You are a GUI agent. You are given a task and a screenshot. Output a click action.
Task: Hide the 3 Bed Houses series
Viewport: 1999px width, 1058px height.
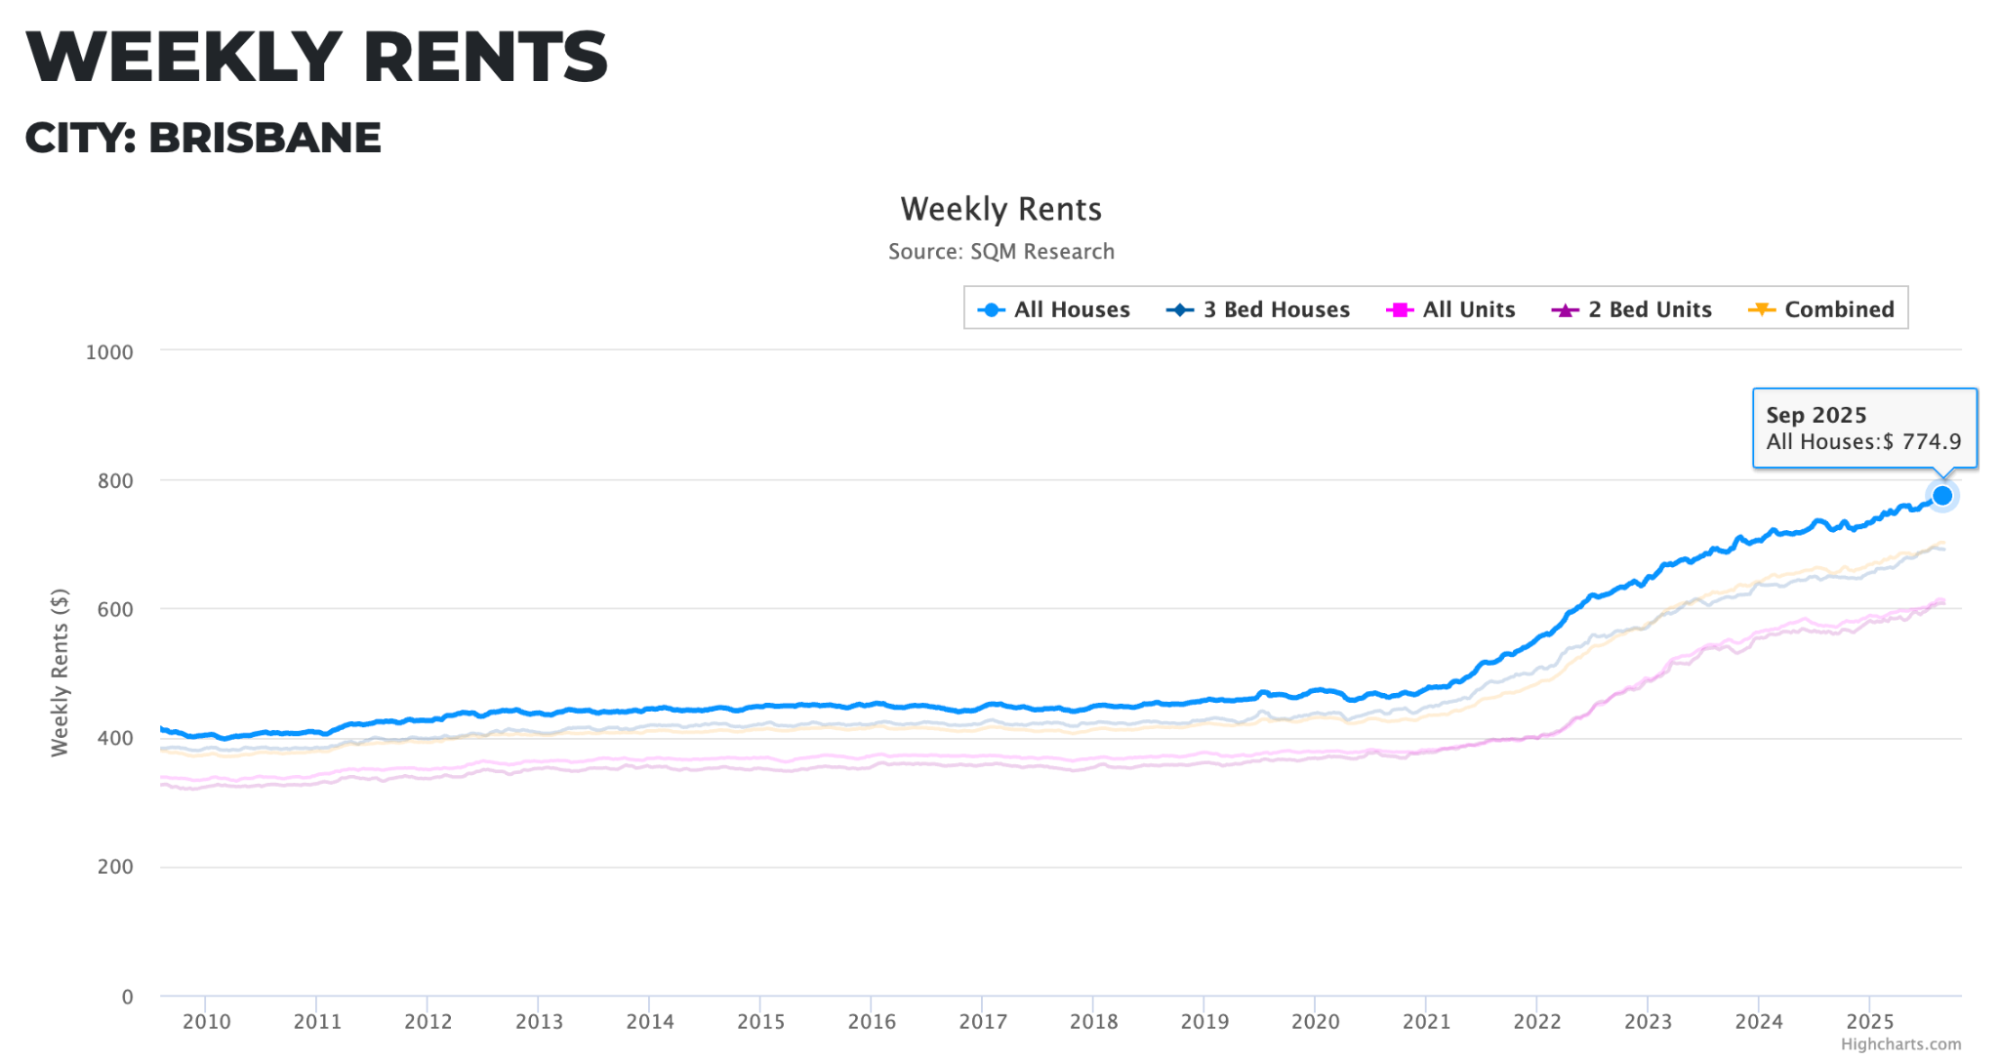tap(1276, 310)
